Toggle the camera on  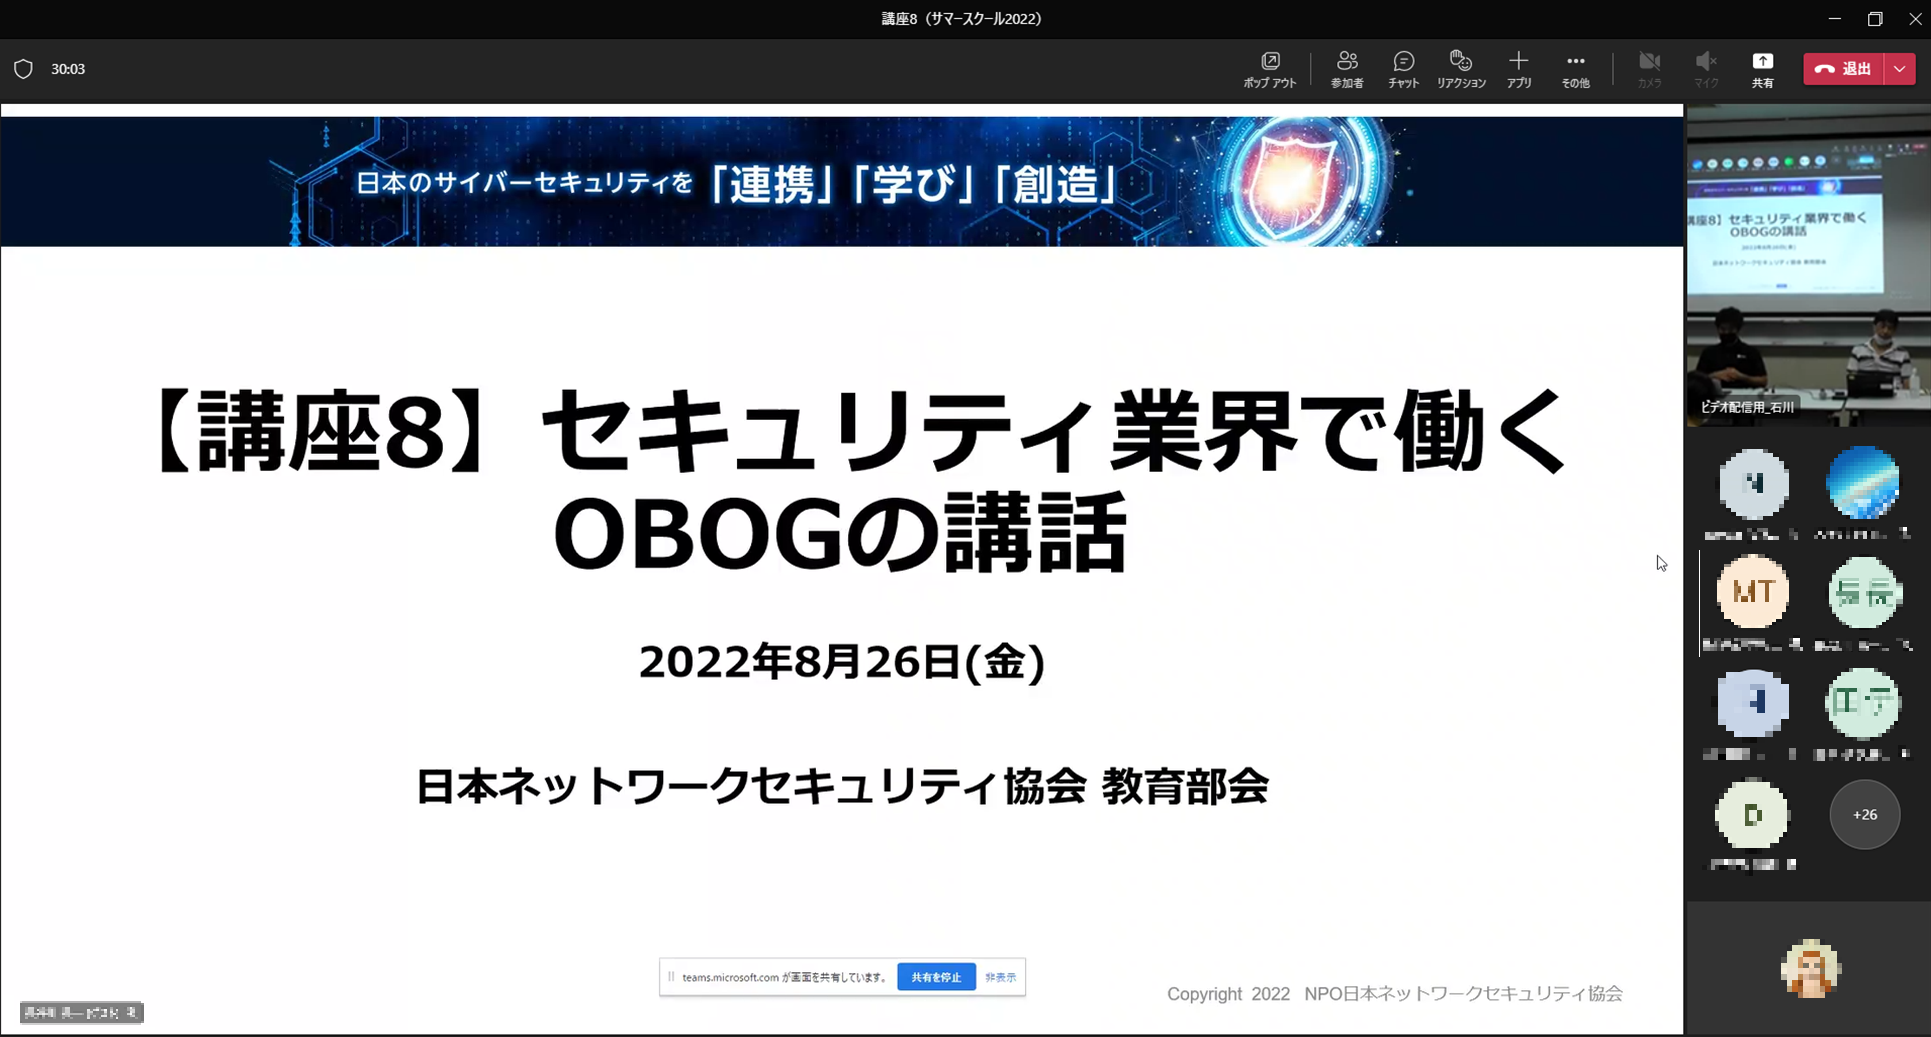click(x=1649, y=69)
